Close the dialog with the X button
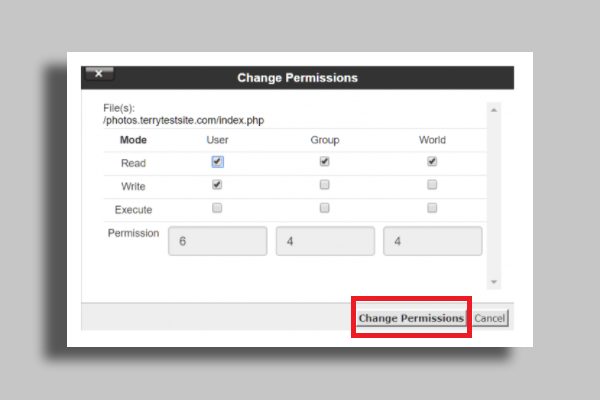The width and height of the screenshot is (600, 400). 99,73
